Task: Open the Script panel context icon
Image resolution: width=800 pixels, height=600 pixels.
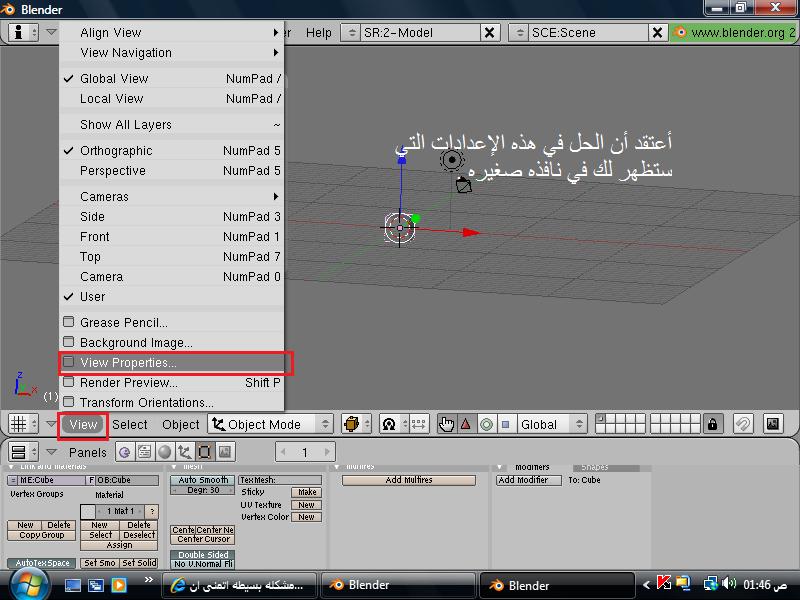Action: click(144, 452)
